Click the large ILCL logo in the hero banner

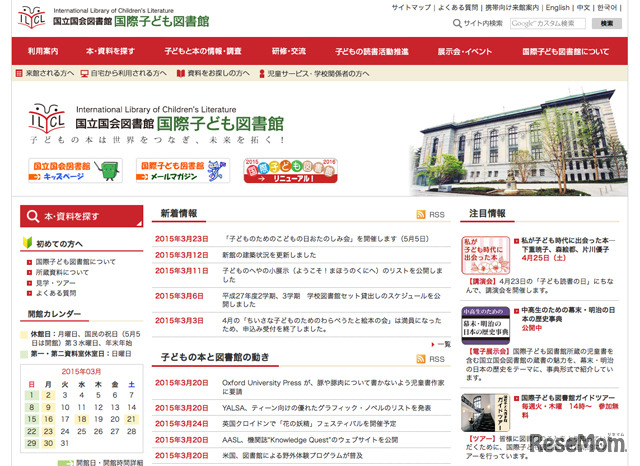tap(47, 118)
